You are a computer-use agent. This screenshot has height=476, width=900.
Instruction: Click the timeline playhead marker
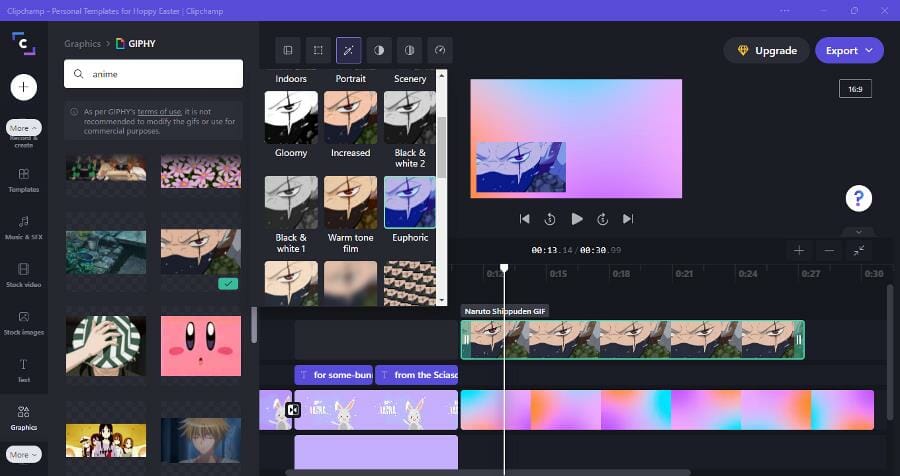click(x=504, y=268)
